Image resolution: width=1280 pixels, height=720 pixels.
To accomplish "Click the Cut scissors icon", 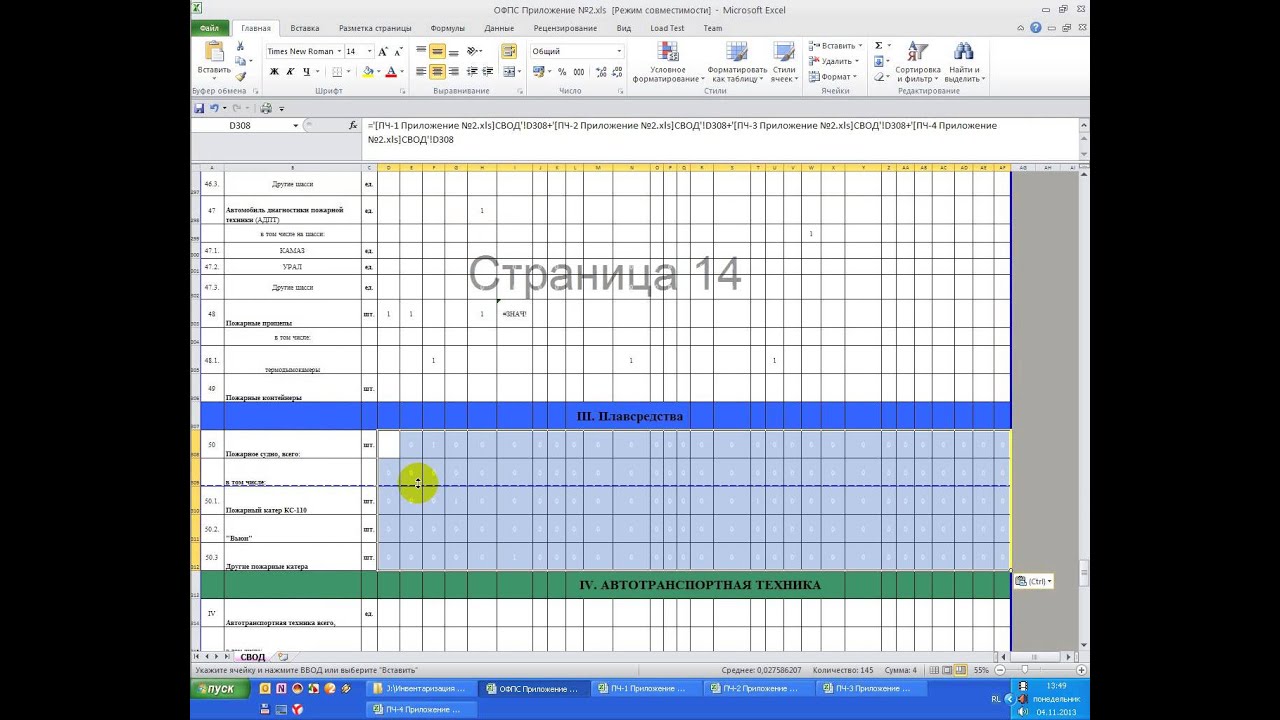I will 241,47.
